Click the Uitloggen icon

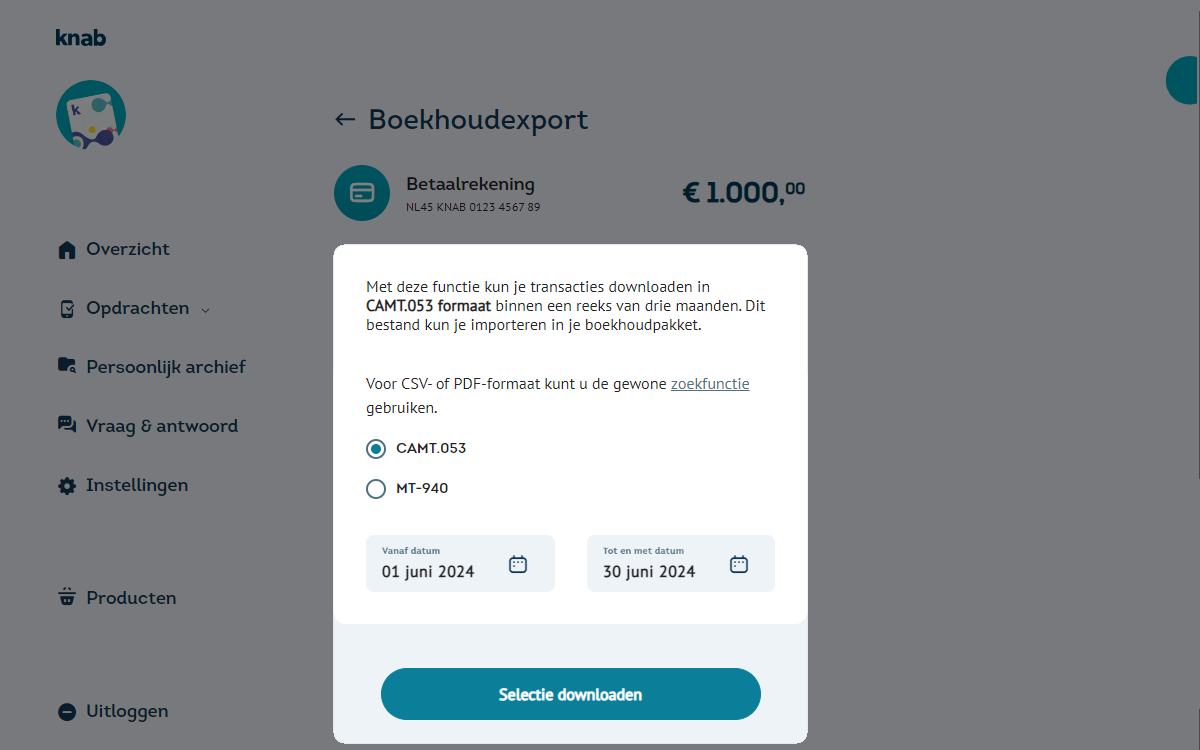pos(67,712)
